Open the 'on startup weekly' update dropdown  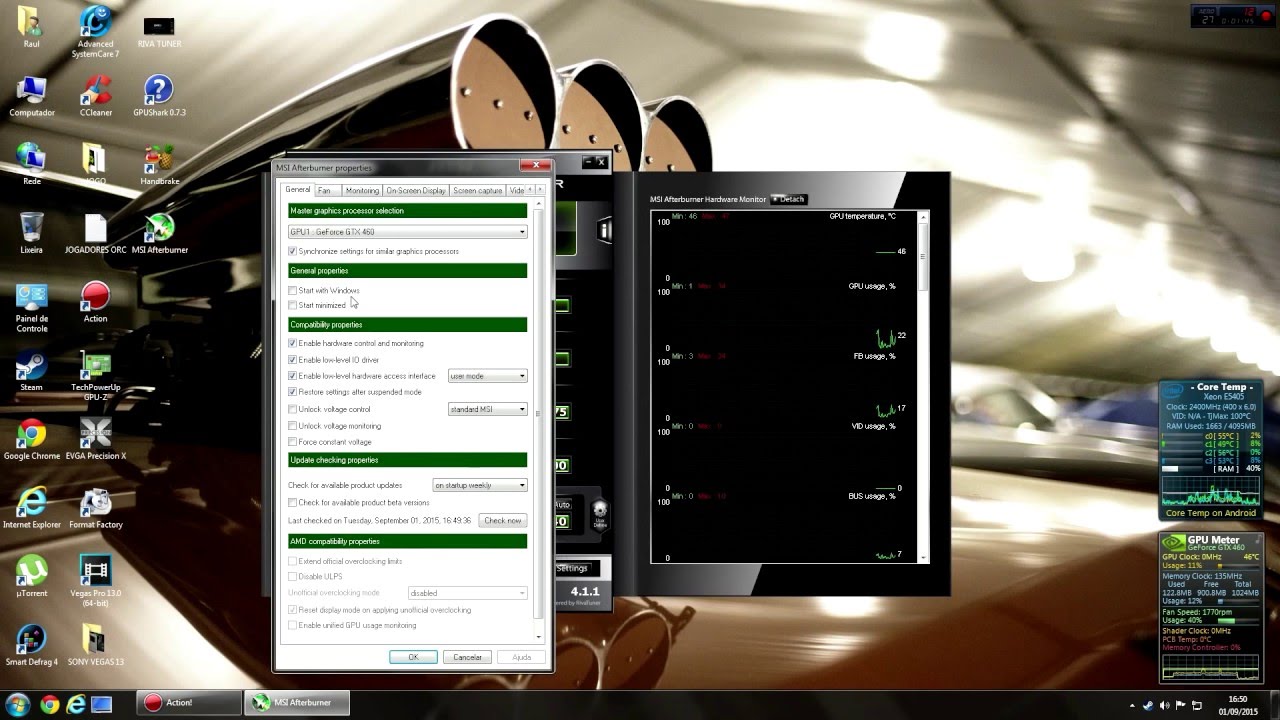[x=480, y=485]
